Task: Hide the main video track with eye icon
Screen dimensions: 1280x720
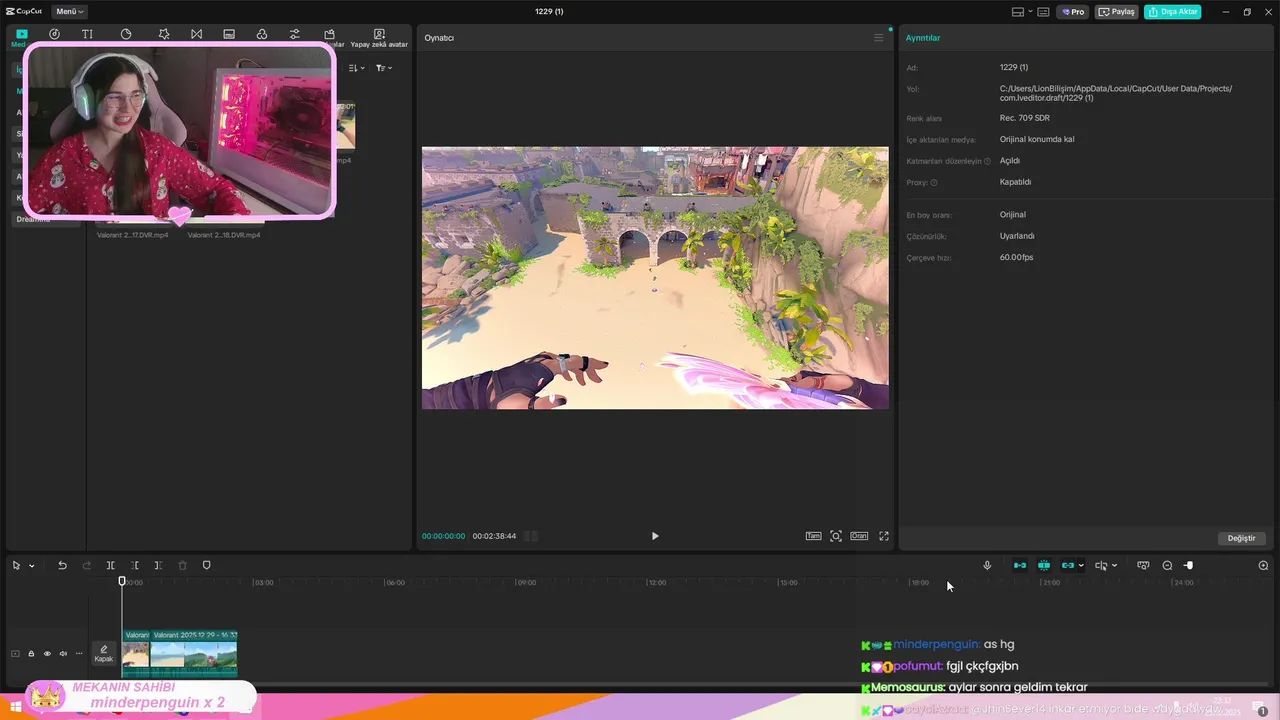Action: pos(47,654)
